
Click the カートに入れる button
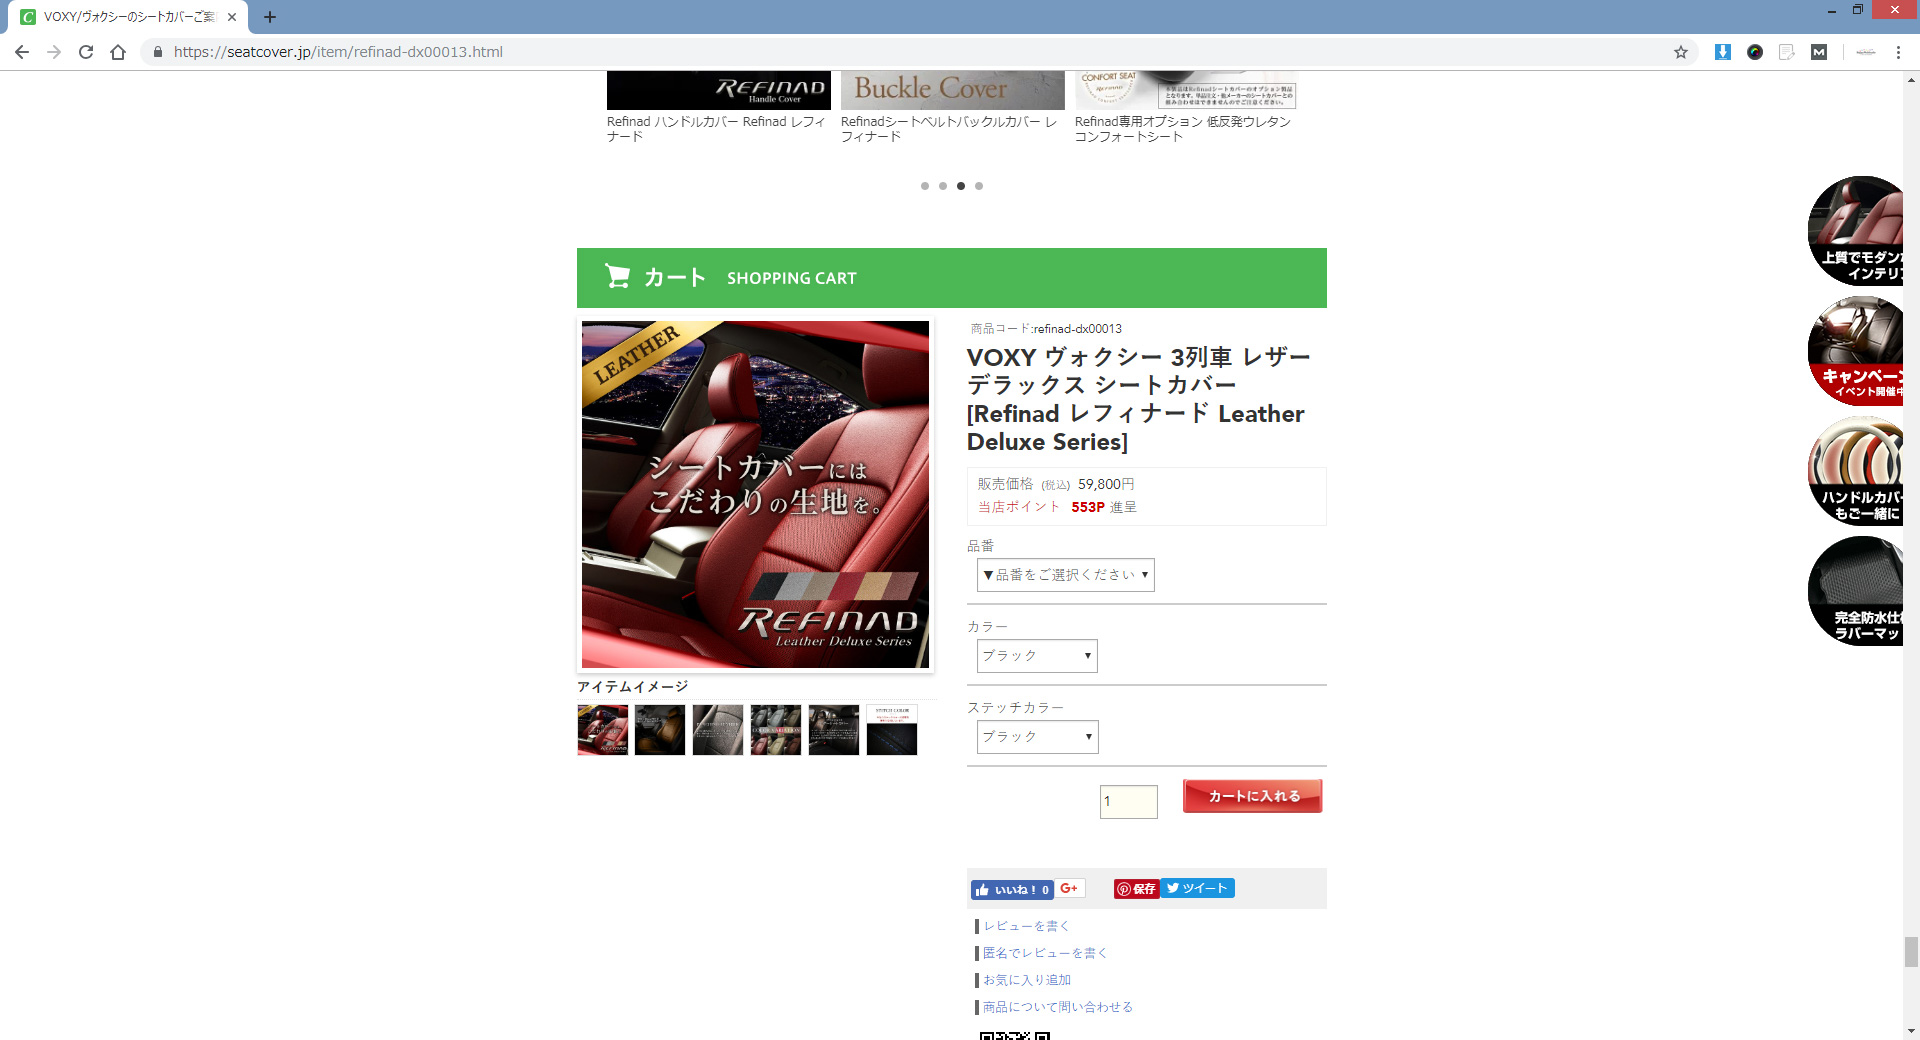[x=1253, y=796]
